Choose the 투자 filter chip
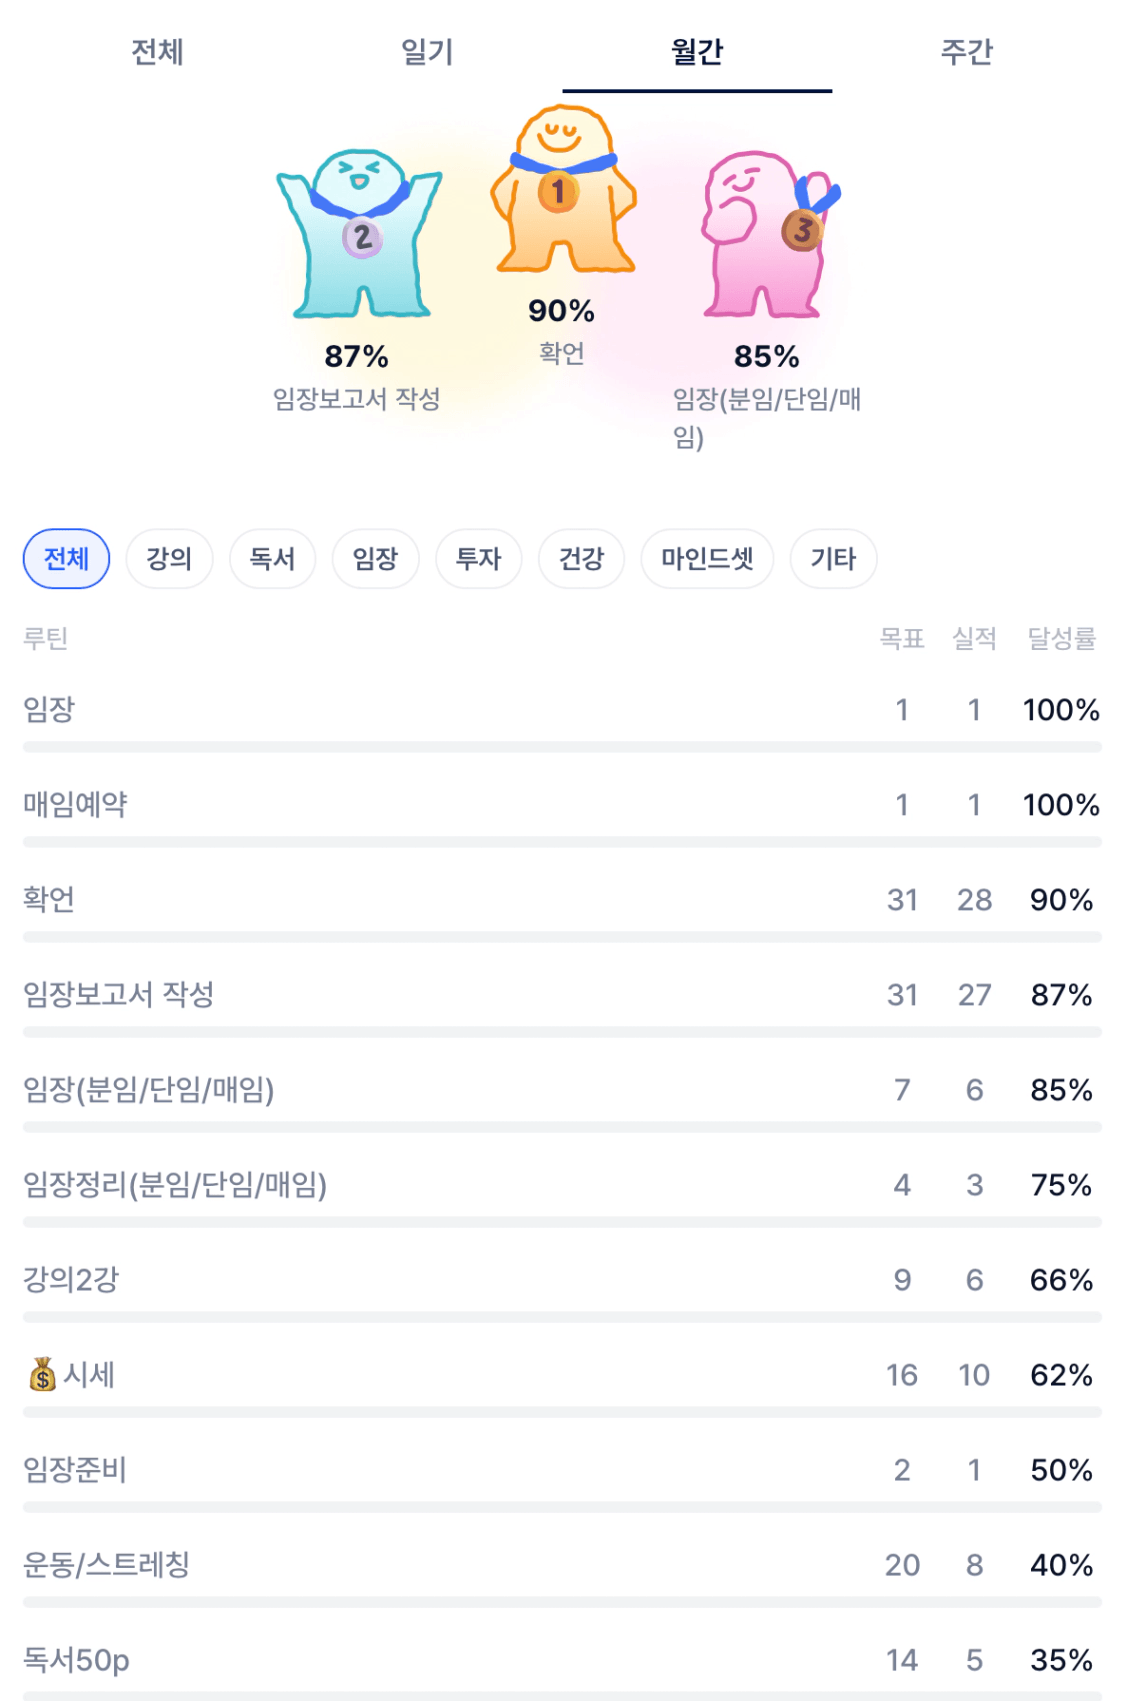Screen dimensions: 1127x1701 click(478, 558)
